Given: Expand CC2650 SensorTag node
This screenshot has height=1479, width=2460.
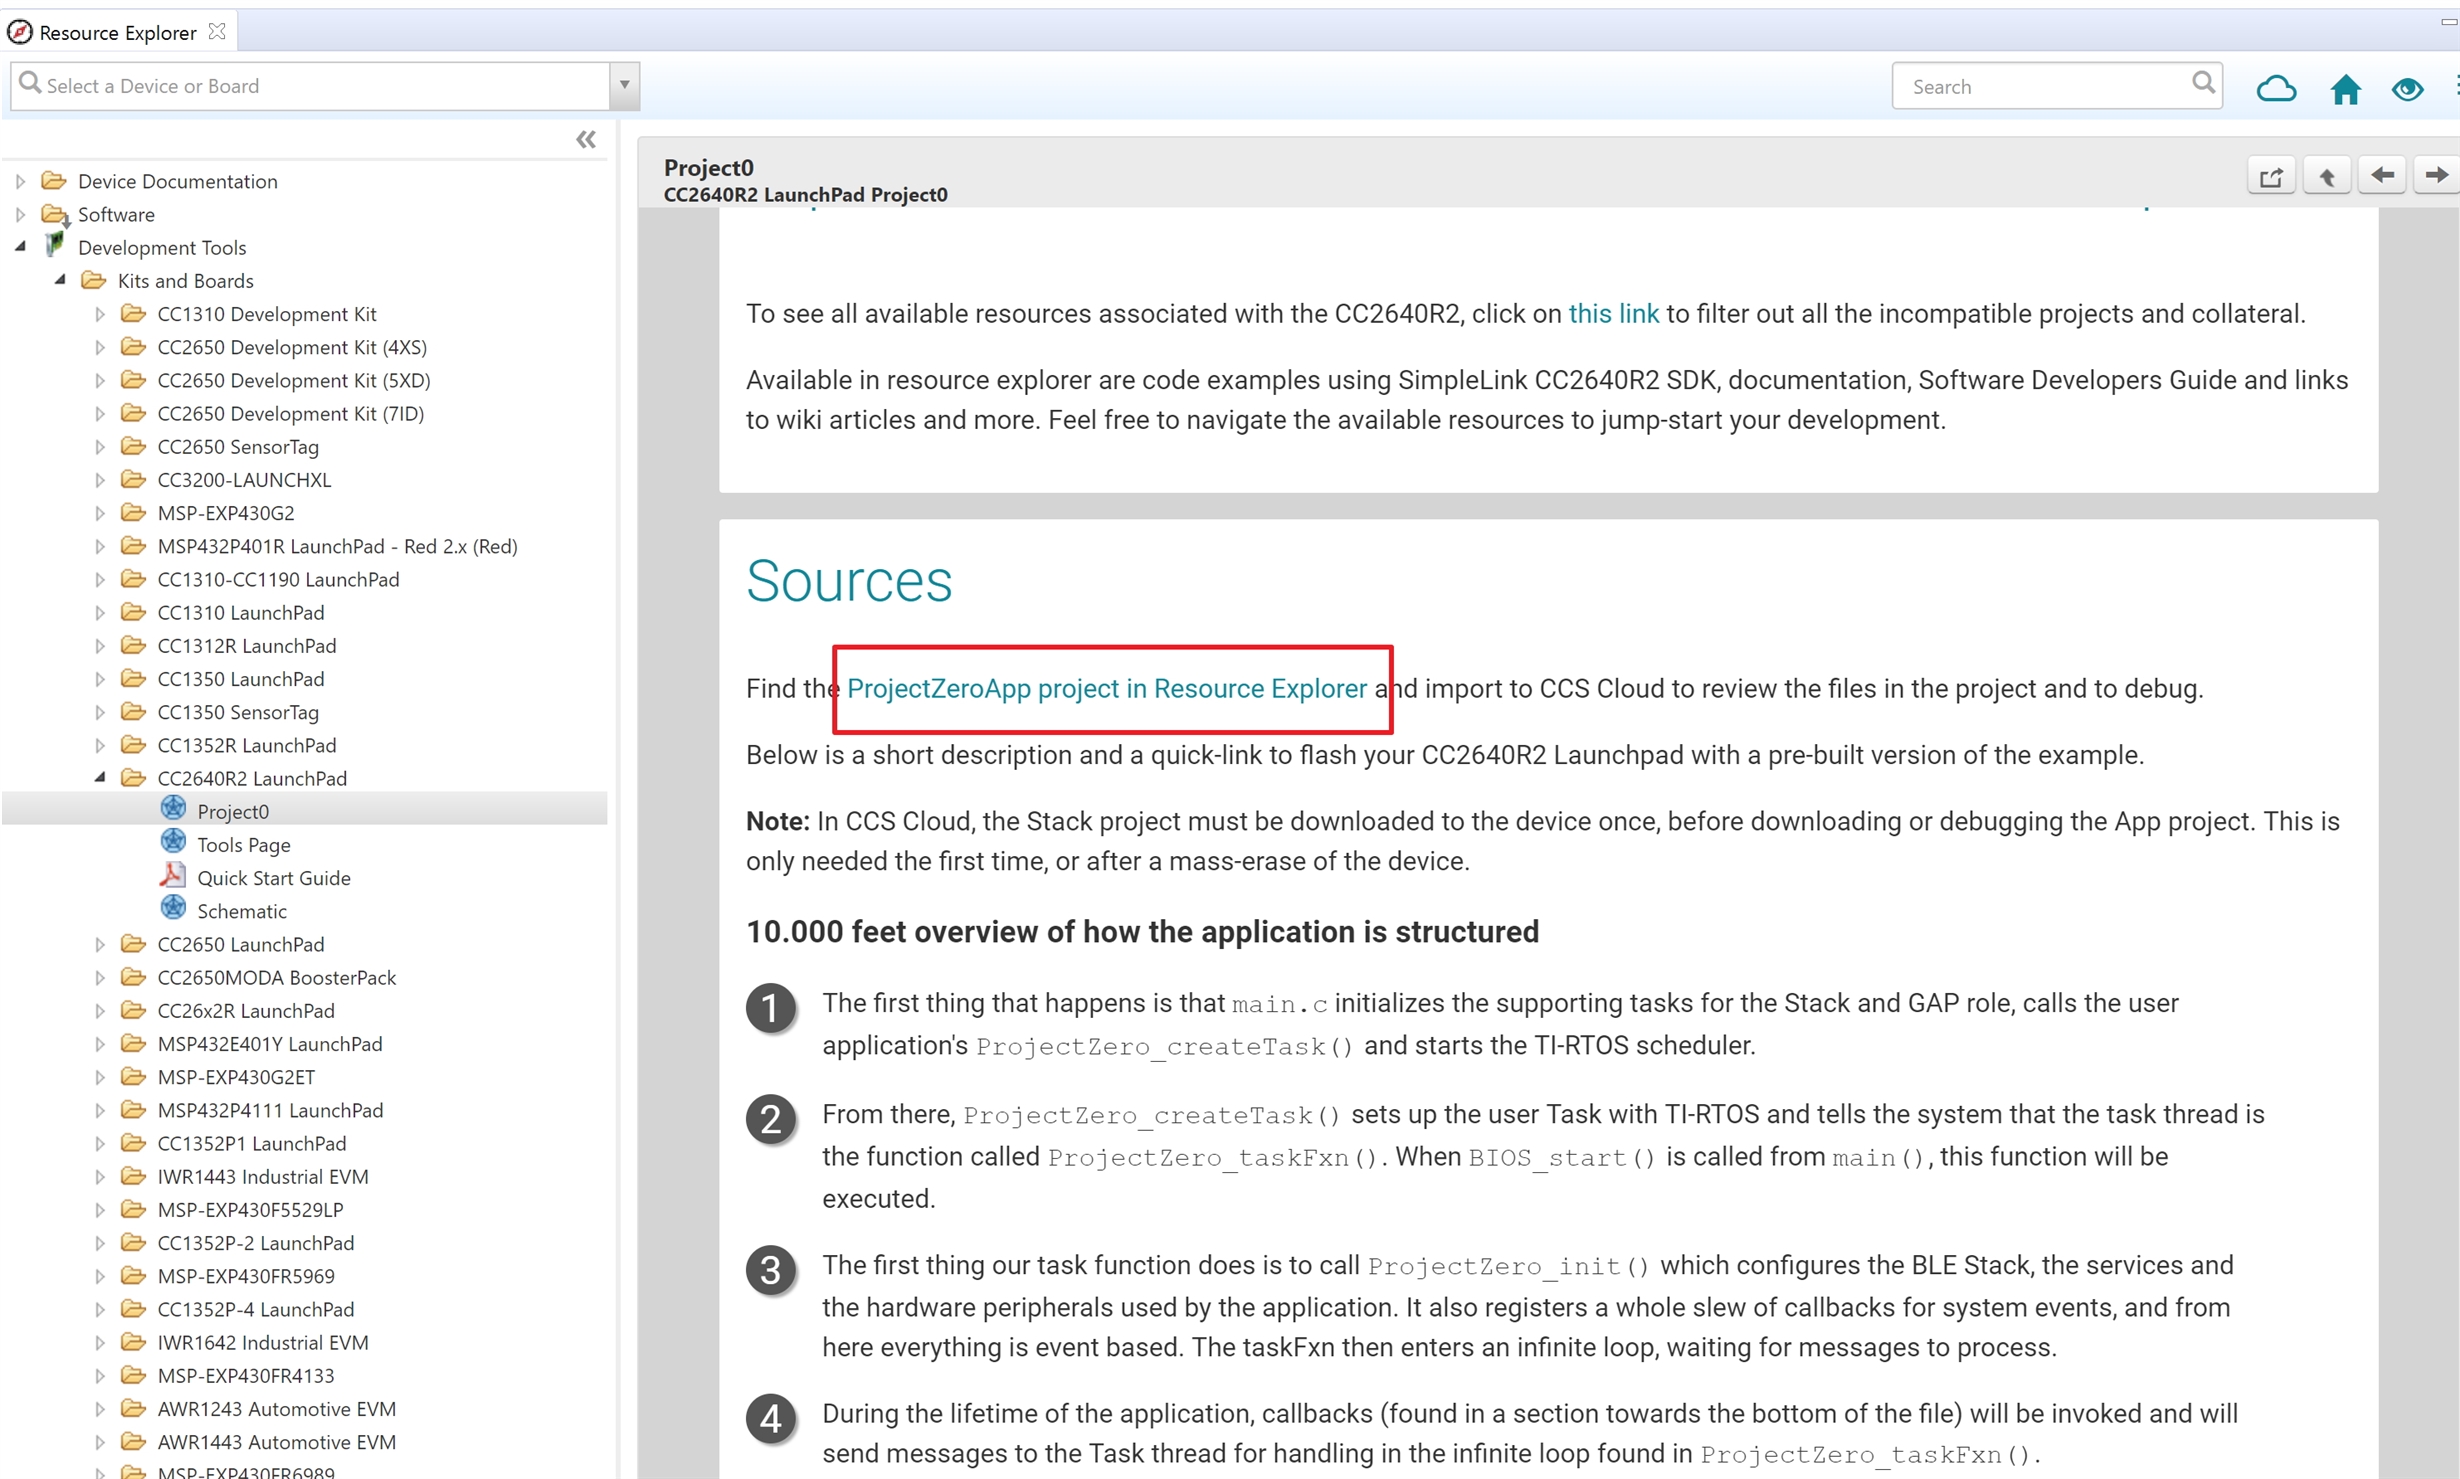Looking at the screenshot, I should tap(100, 446).
